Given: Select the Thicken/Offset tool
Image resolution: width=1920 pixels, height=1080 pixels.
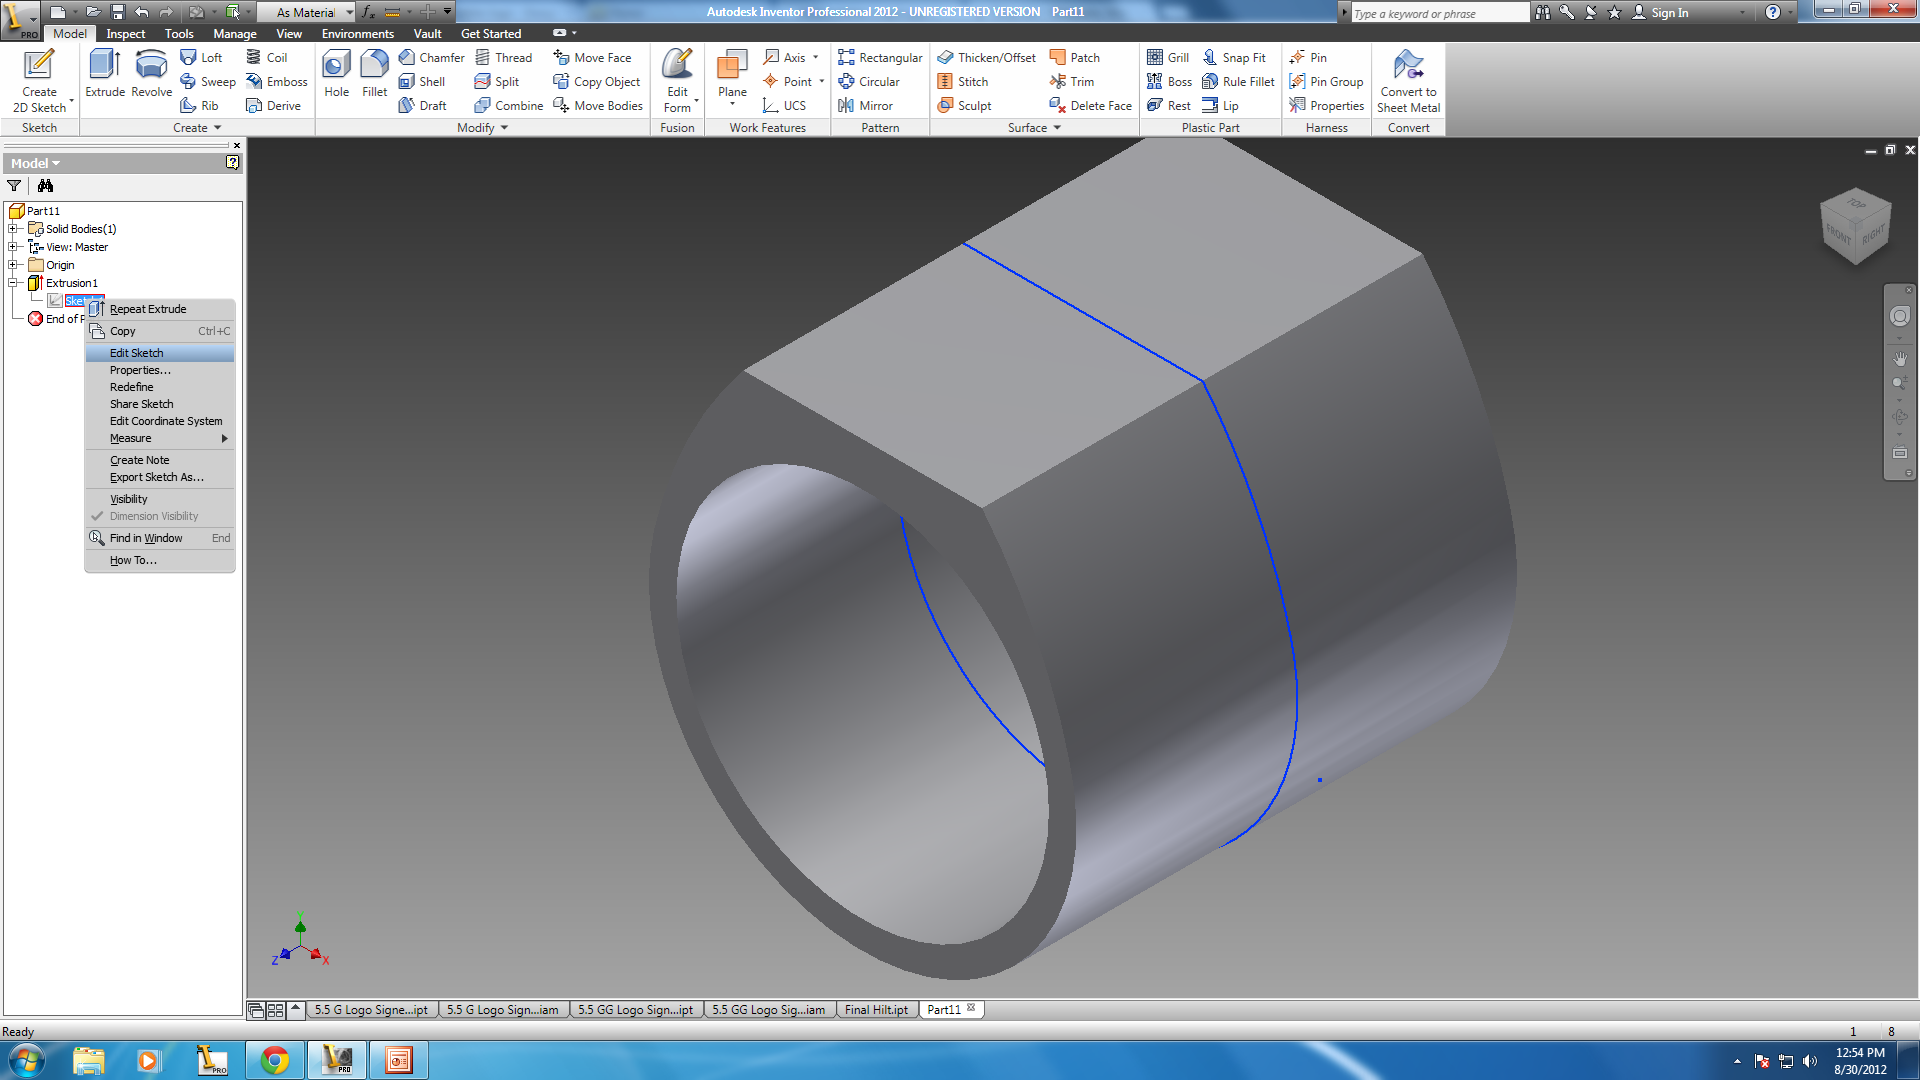Looking at the screenshot, I should tap(986, 57).
